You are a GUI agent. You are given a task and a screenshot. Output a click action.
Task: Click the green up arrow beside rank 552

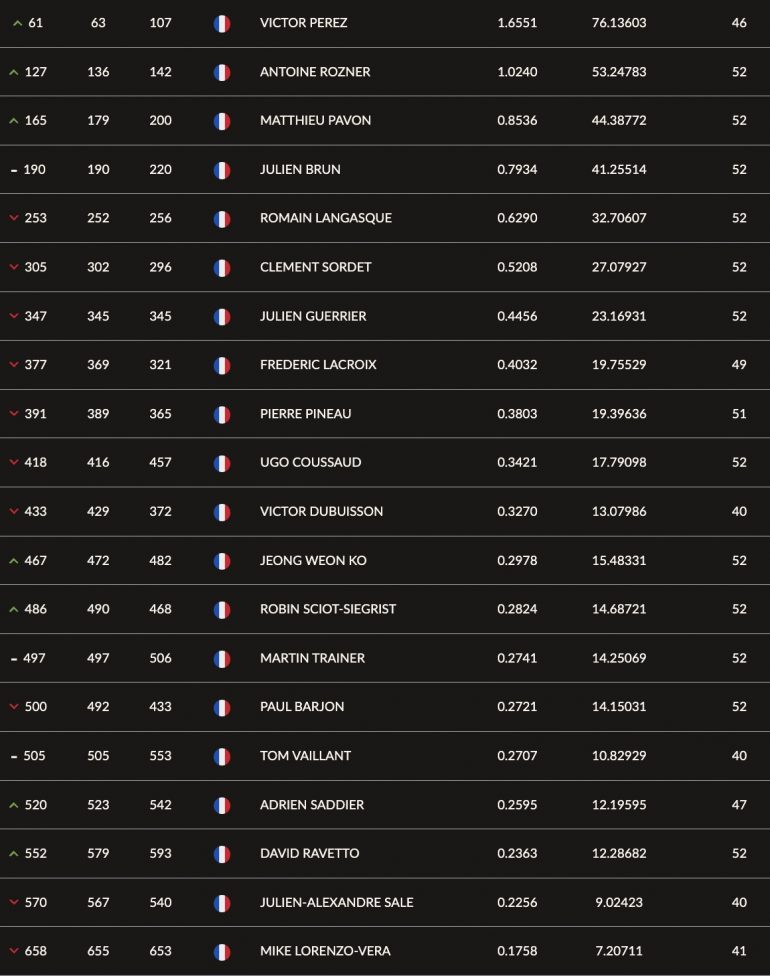coord(14,854)
